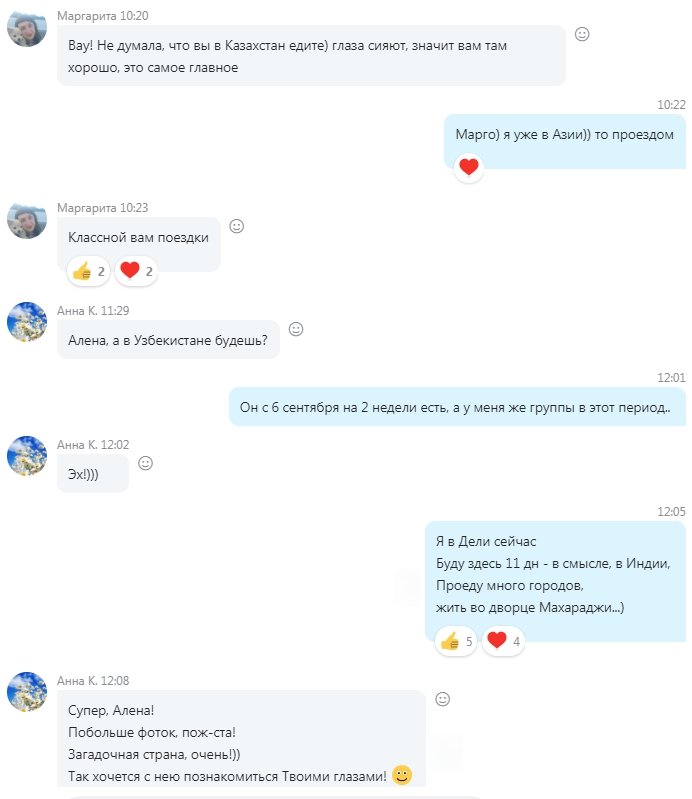
Task: Add reaction to "Классной вам поездки" message
Action: [x=236, y=226]
